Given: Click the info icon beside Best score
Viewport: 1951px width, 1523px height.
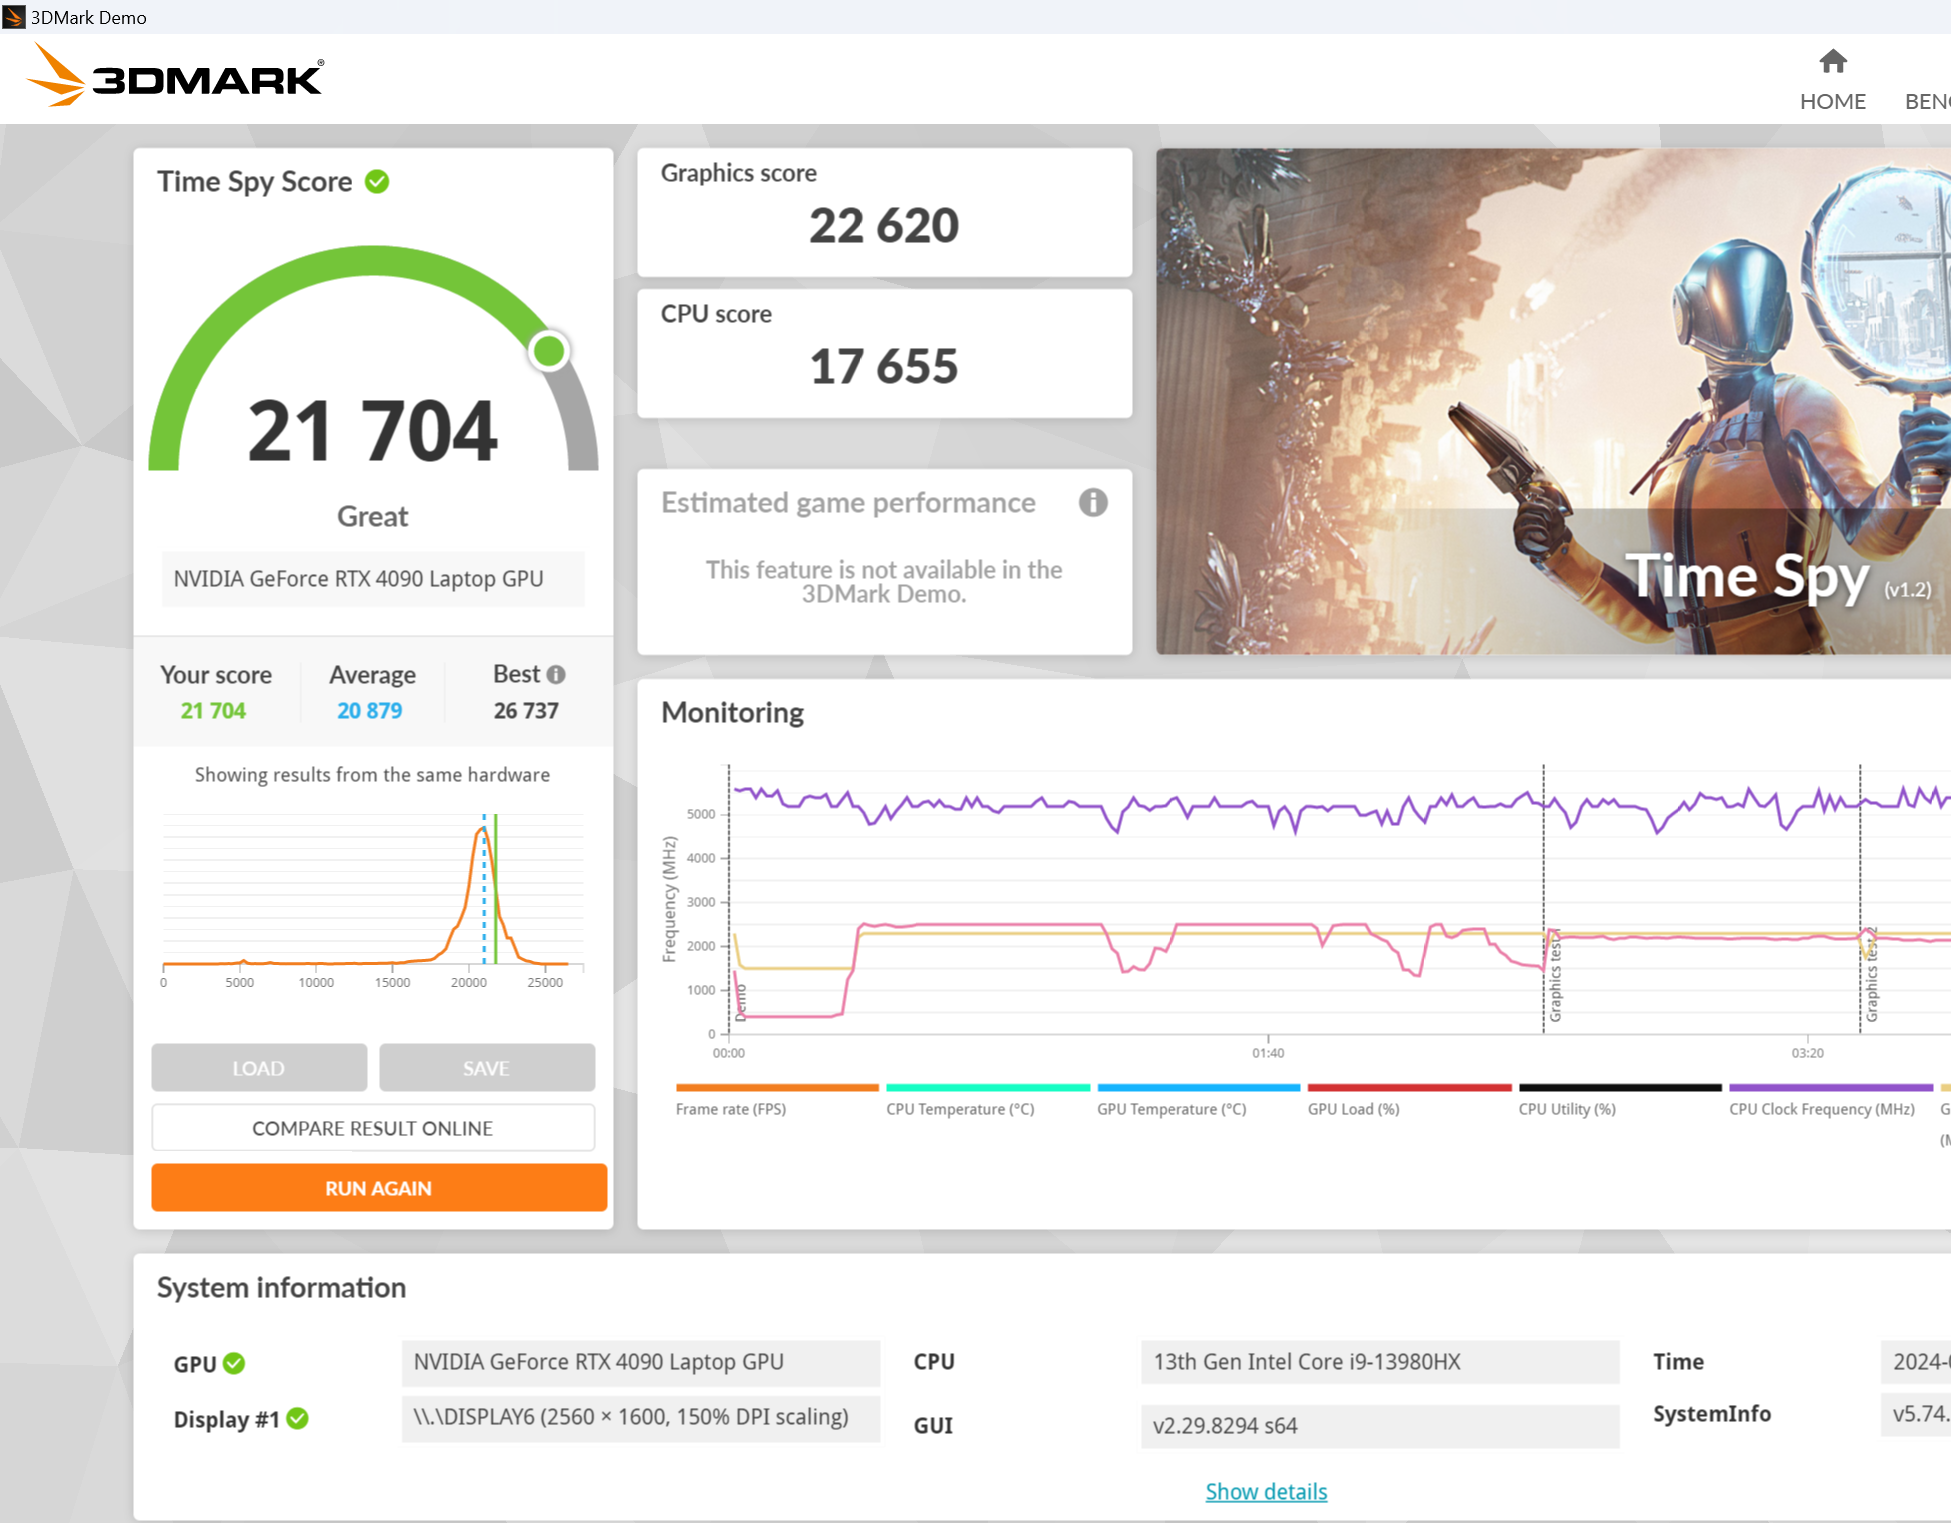Looking at the screenshot, I should pos(557,675).
